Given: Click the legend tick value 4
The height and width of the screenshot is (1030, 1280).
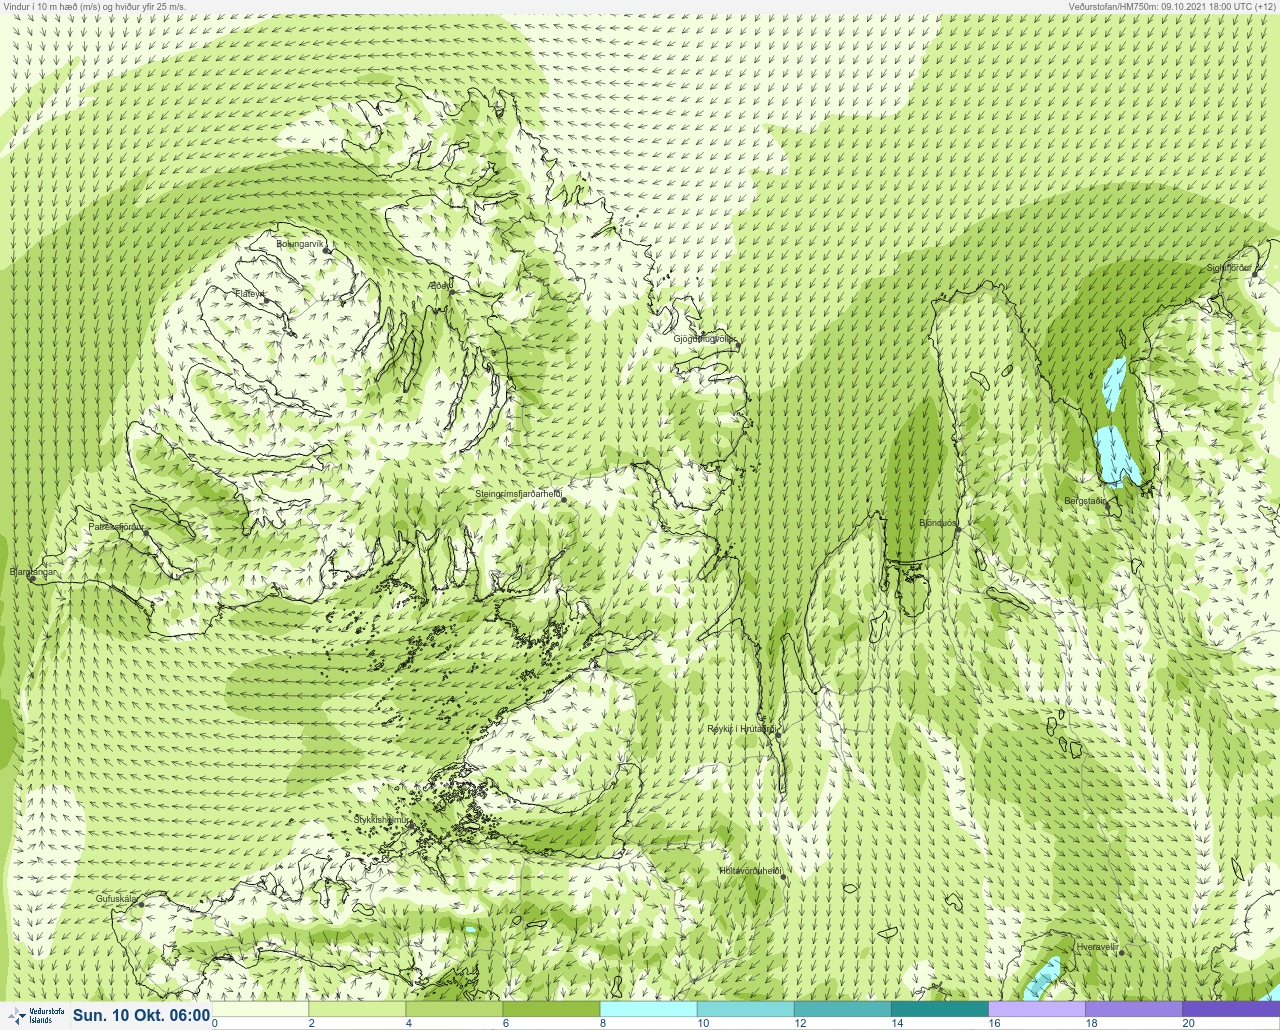Looking at the screenshot, I should click(409, 1023).
